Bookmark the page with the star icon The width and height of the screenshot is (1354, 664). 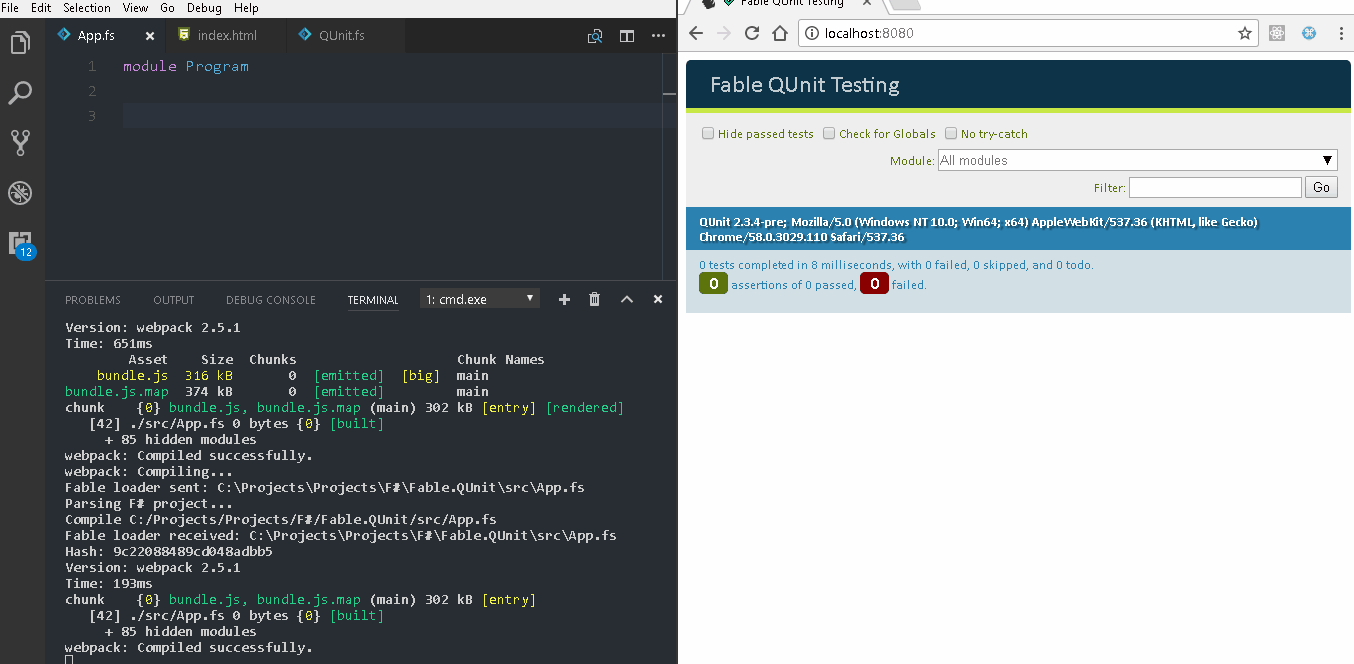[1245, 32]
